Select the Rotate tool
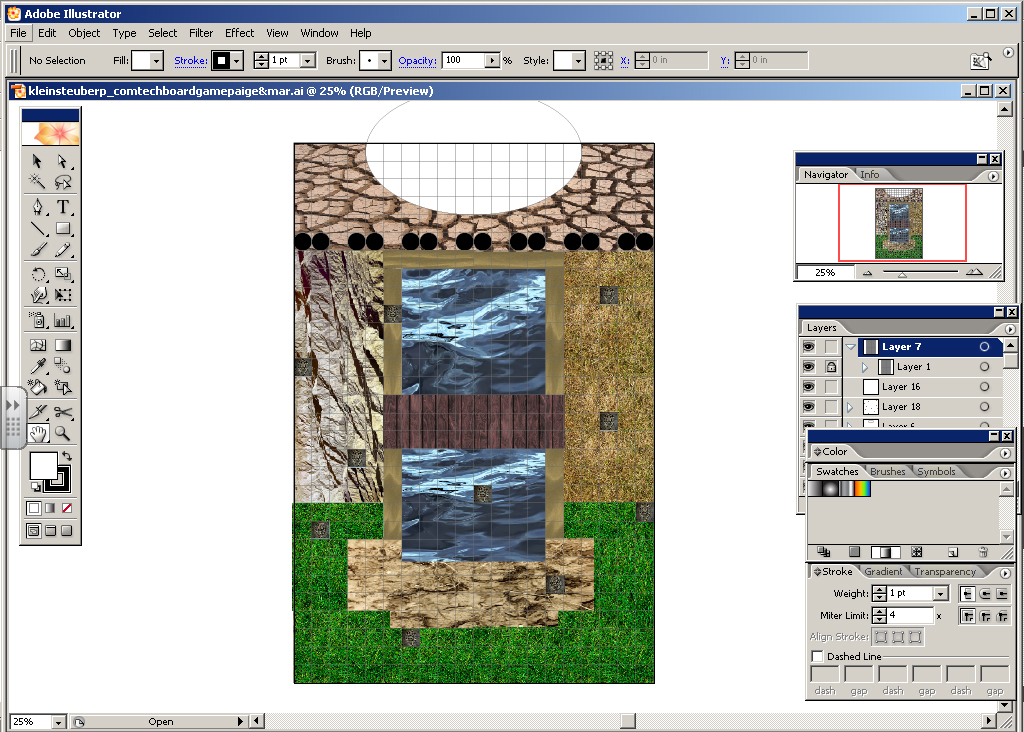Viewport: 1024px width, 732px height. 37,274
